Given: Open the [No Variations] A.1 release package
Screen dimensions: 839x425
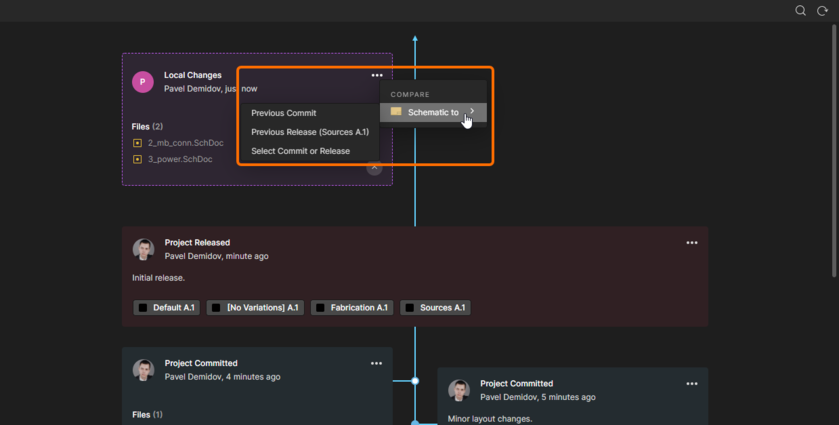Looking at the screenshot, I should (x=255, y=308).
